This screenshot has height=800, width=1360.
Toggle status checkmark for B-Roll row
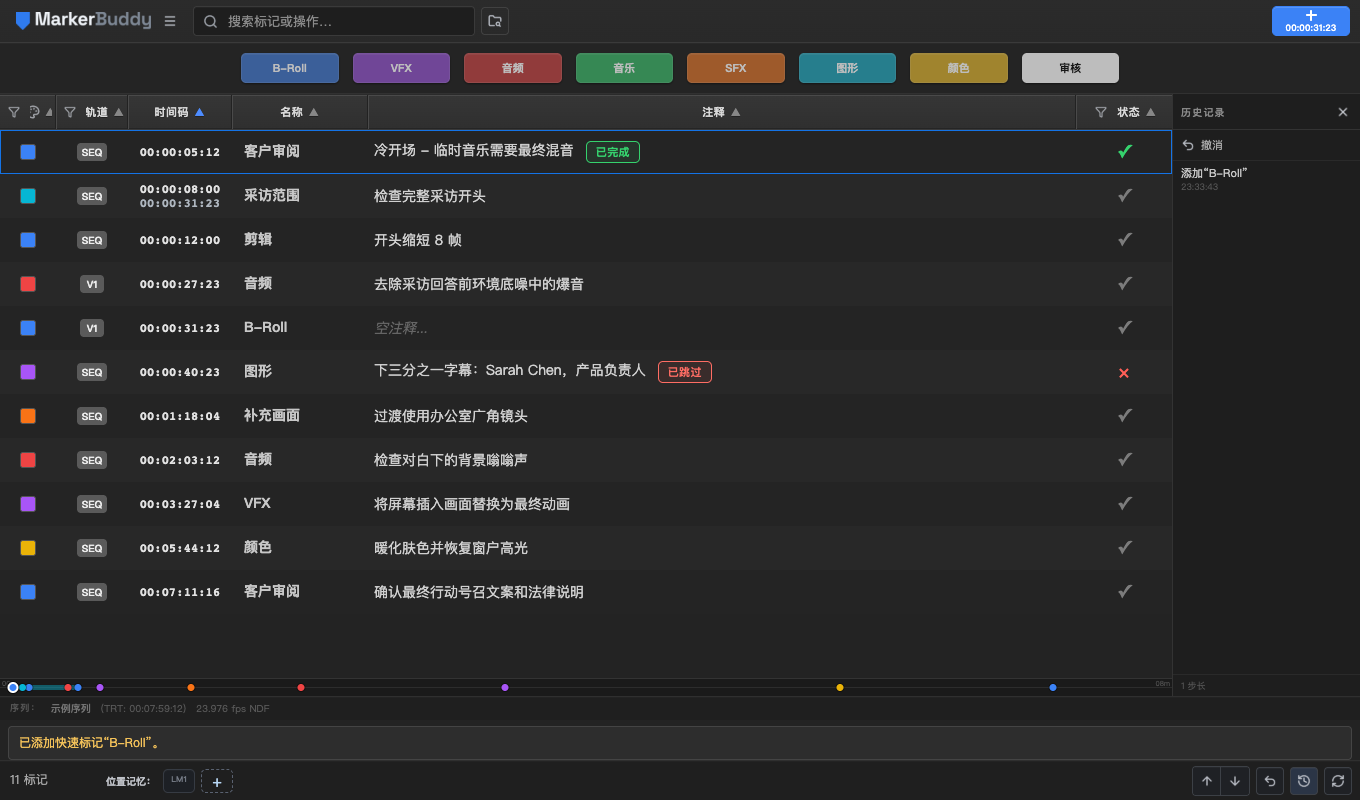point(1125,328)
